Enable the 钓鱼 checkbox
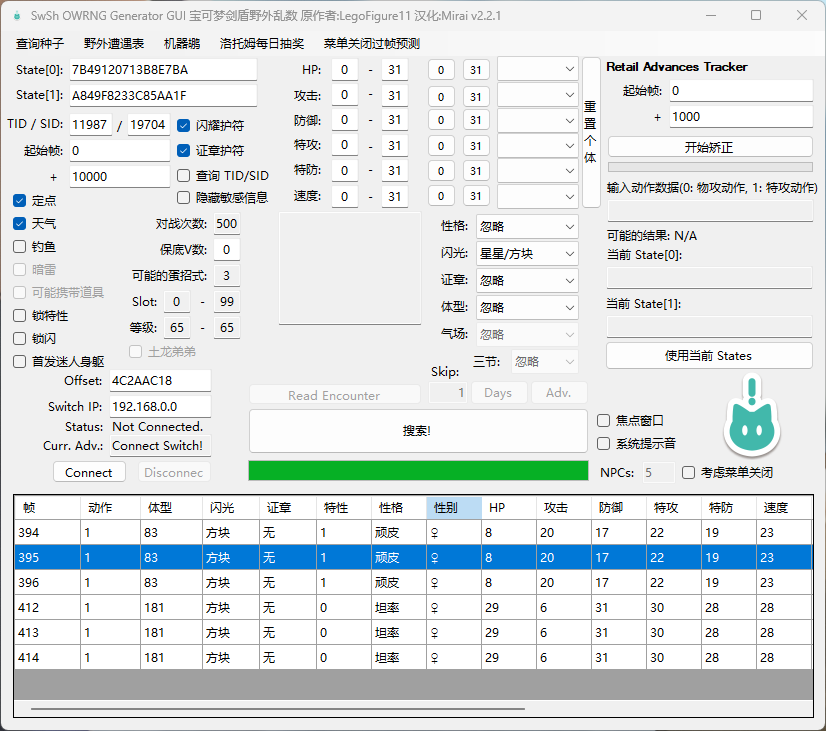The height and width of the screenshot is (731, 826). (20, 246)
